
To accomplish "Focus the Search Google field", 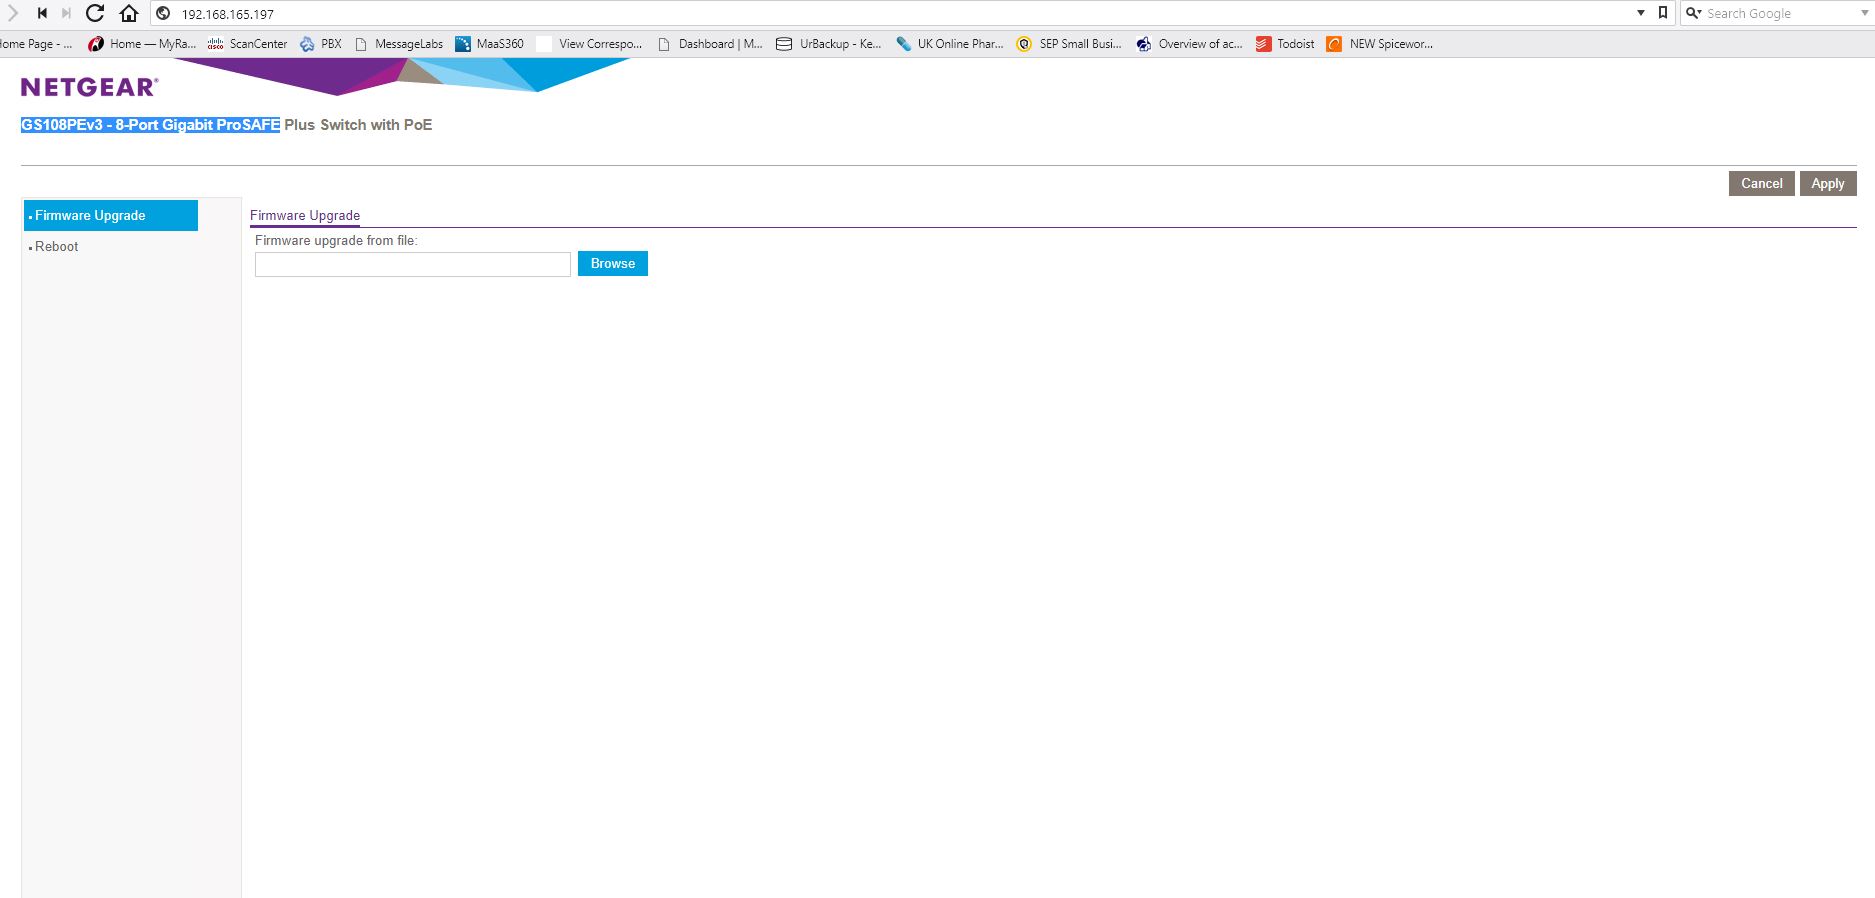I will [1780, 13].
